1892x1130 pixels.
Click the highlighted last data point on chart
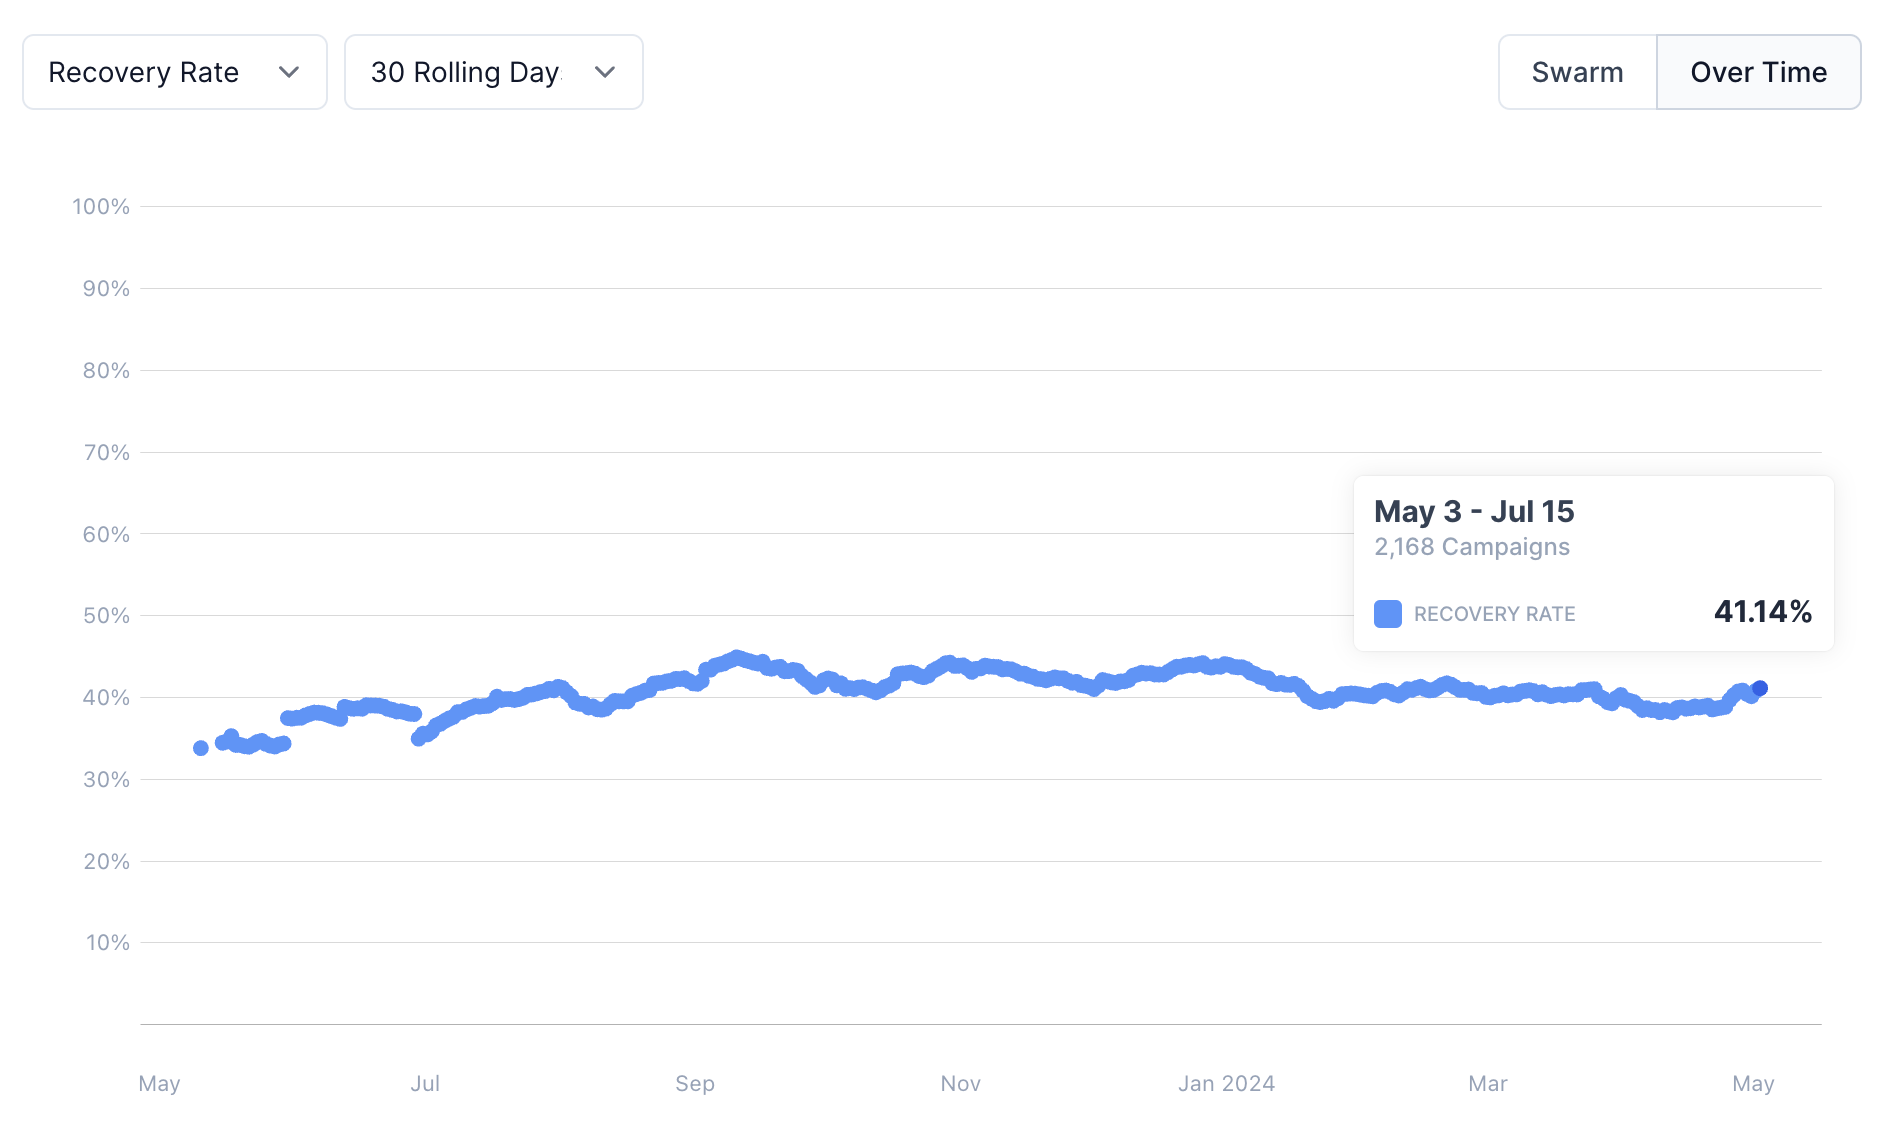click(1760, 688)
